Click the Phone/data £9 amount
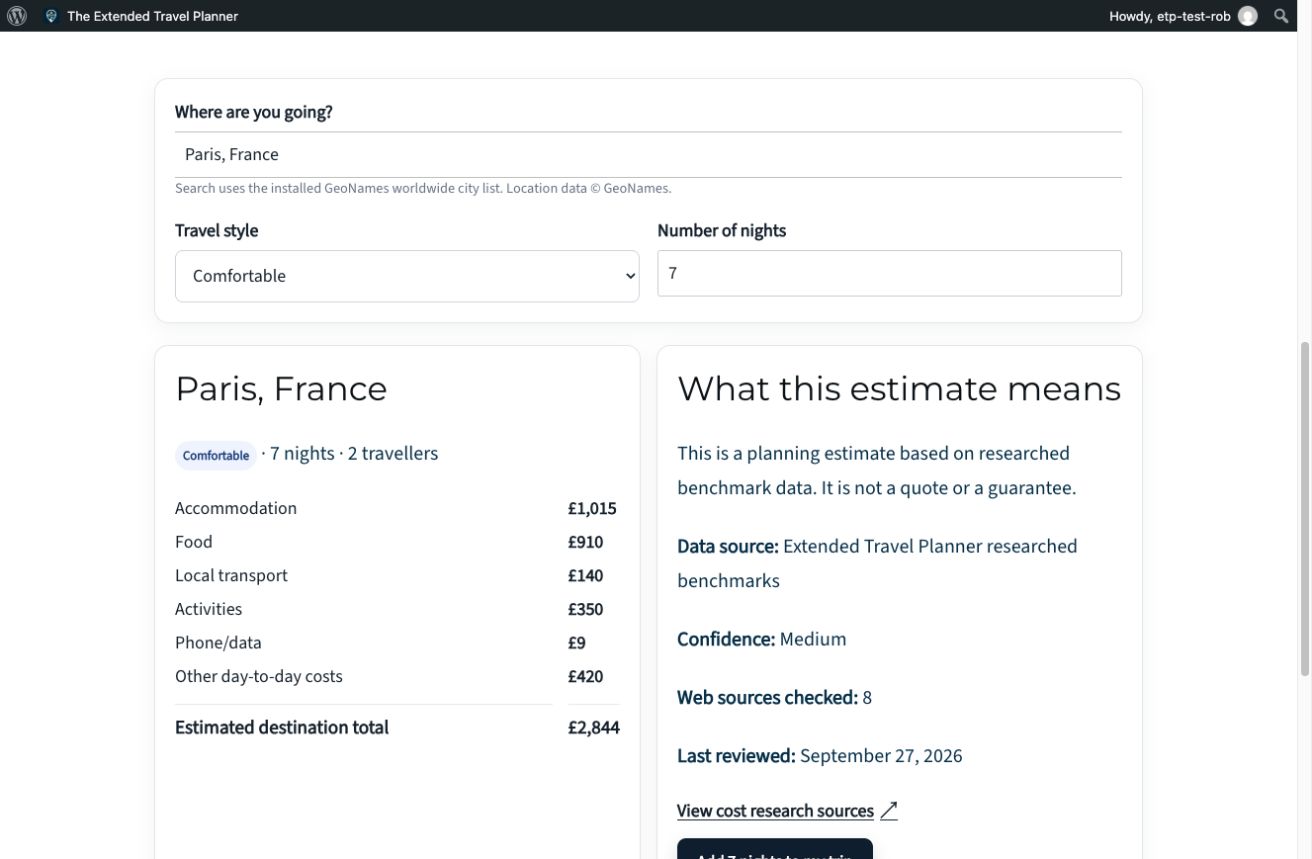 (x=577, y=643)
